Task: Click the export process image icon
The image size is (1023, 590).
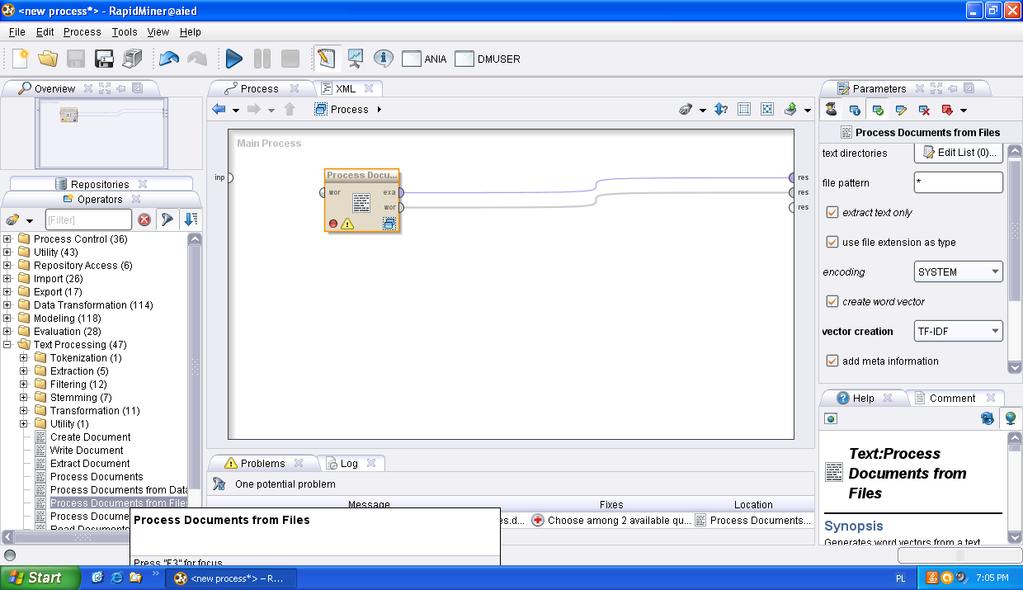Action: coord(790,109)
